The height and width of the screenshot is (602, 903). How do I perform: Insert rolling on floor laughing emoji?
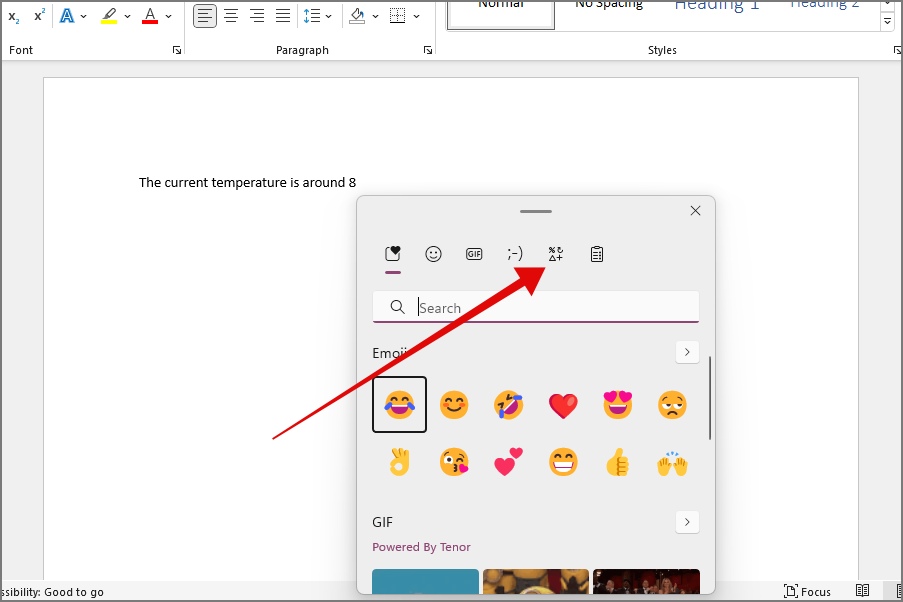point(509,404)
